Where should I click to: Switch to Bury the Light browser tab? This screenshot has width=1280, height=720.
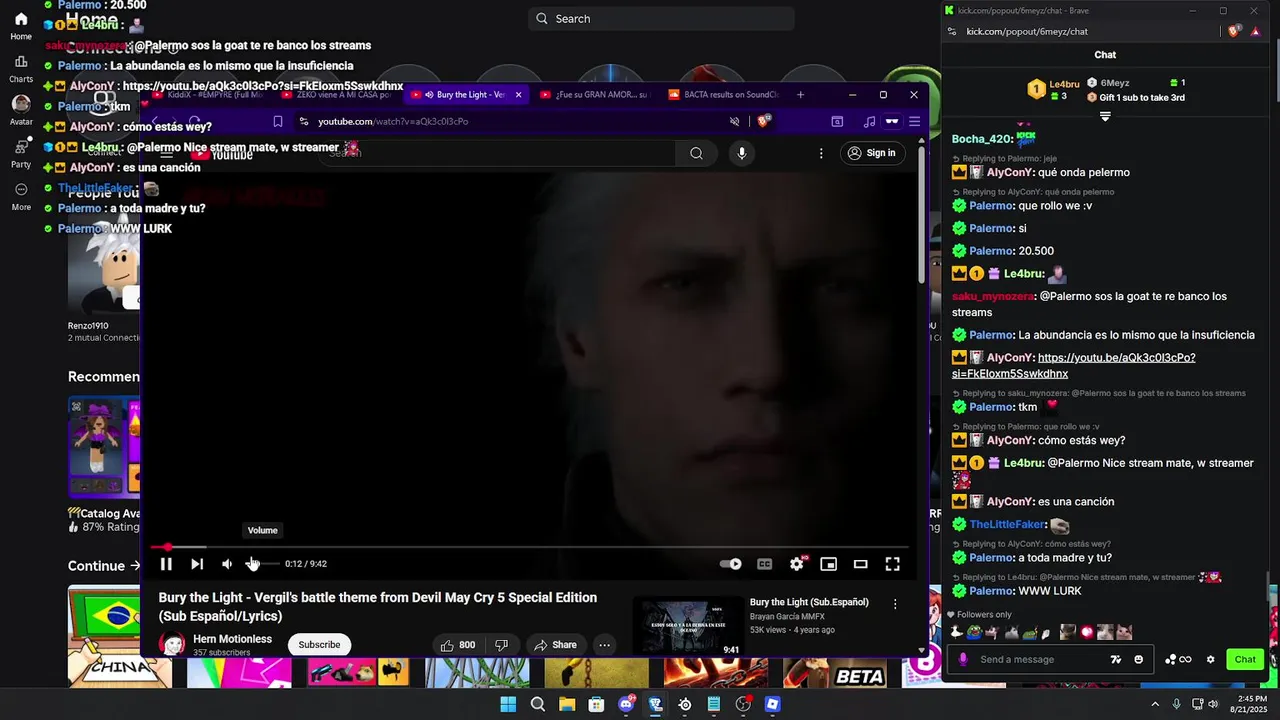[466, 95]
